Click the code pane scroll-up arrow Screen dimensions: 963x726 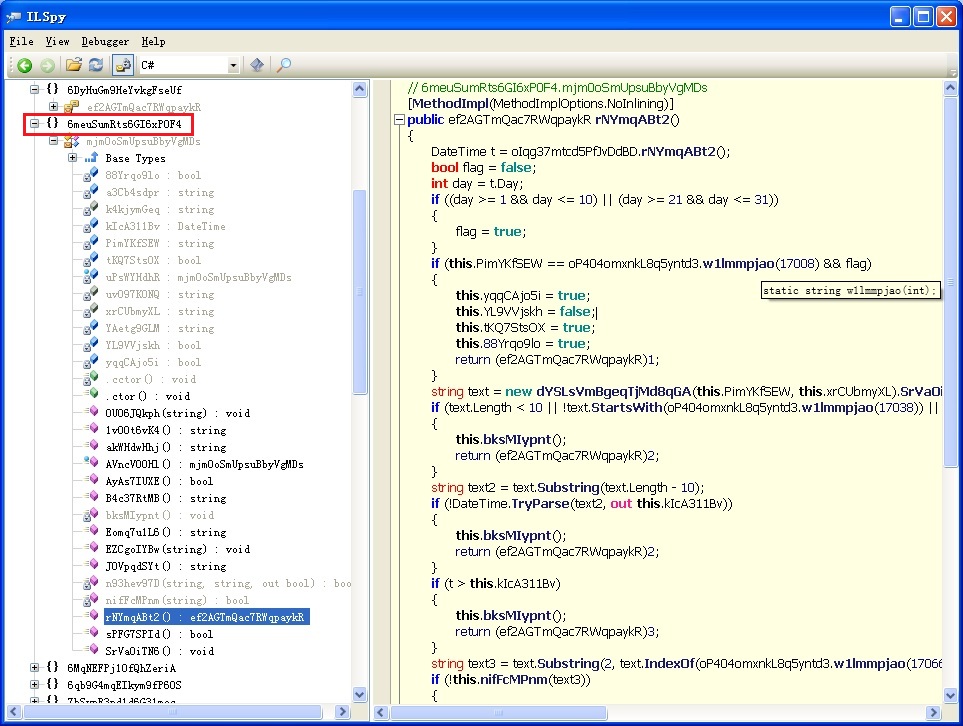(950, 88)
